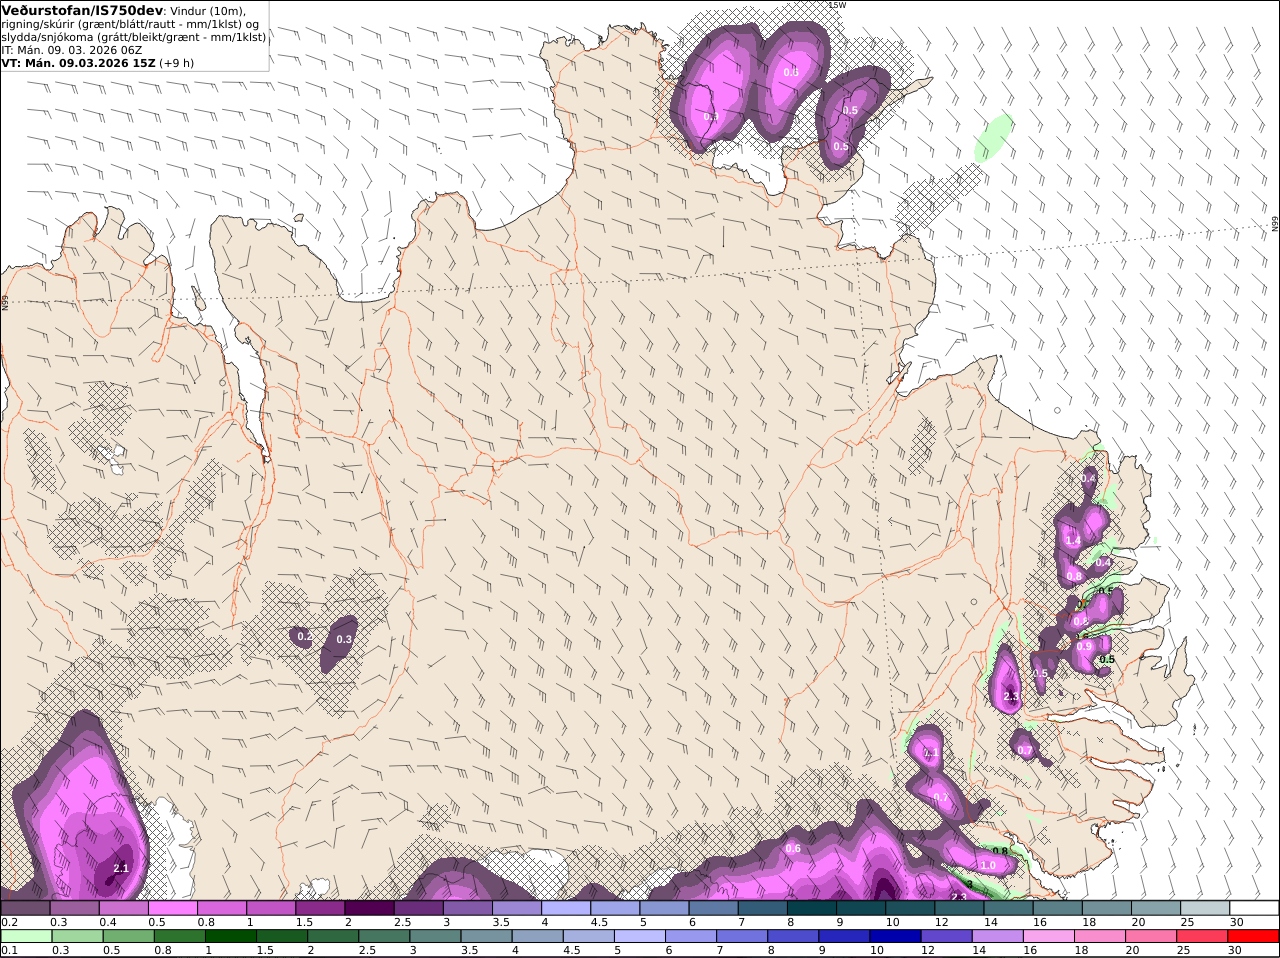Click the 1.4 snowfall label in the east fjords
The height and width of the screenshot is (958, 1280).
[1073, 541]
